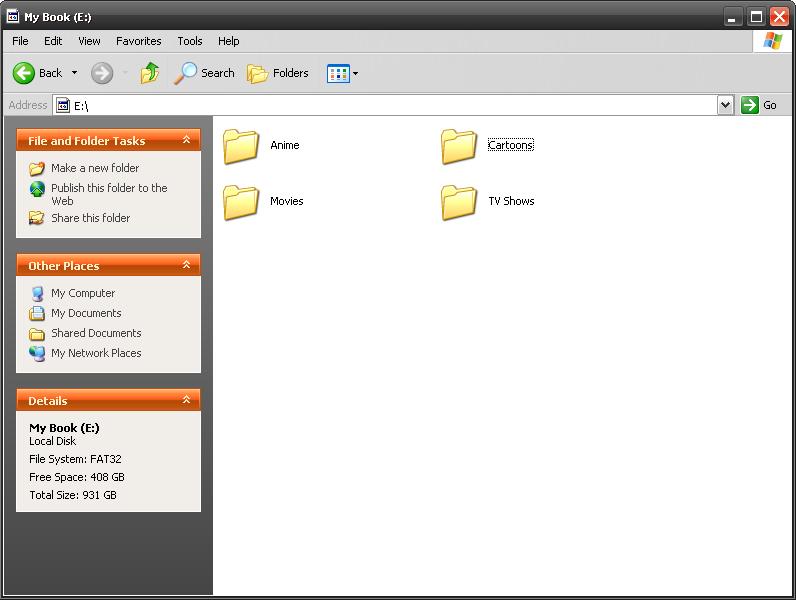Click the Free Space: 408 GB text
Screen dimensions: 796x600
pos(77,477)
